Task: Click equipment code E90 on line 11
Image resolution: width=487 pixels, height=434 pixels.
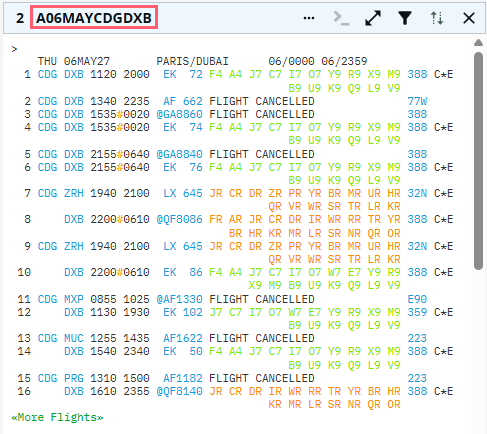Action: [417, 299]
